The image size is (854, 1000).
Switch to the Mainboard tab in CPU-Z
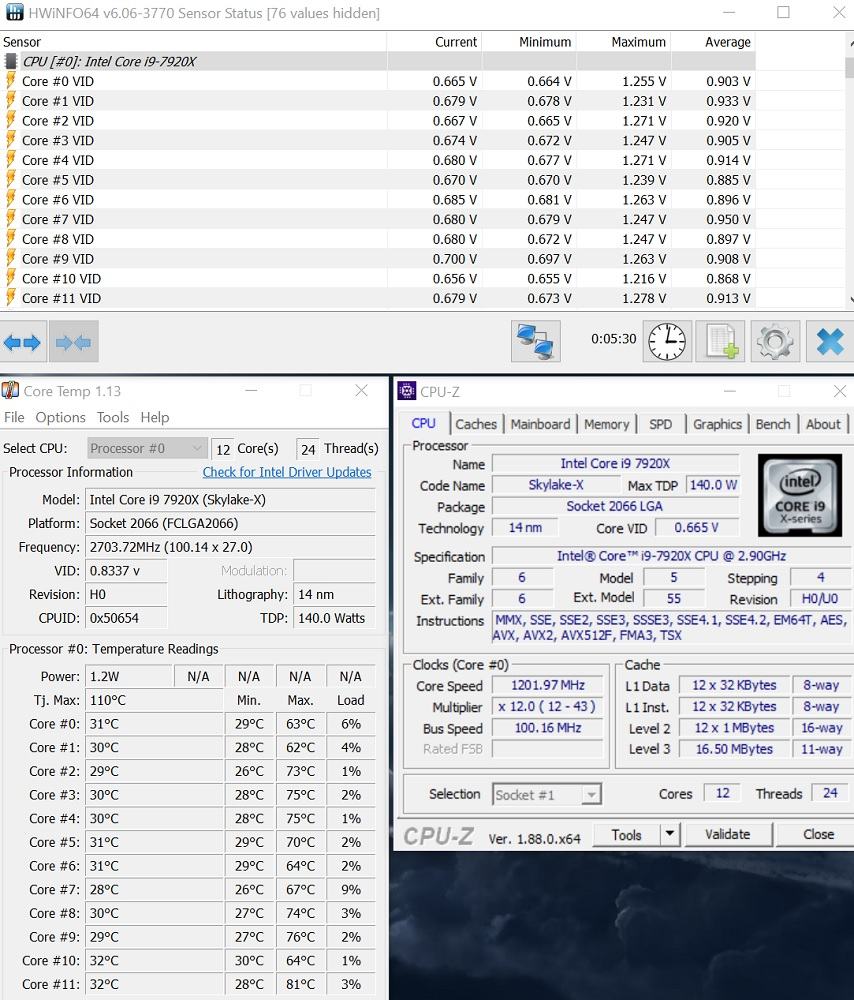[540, 424]
